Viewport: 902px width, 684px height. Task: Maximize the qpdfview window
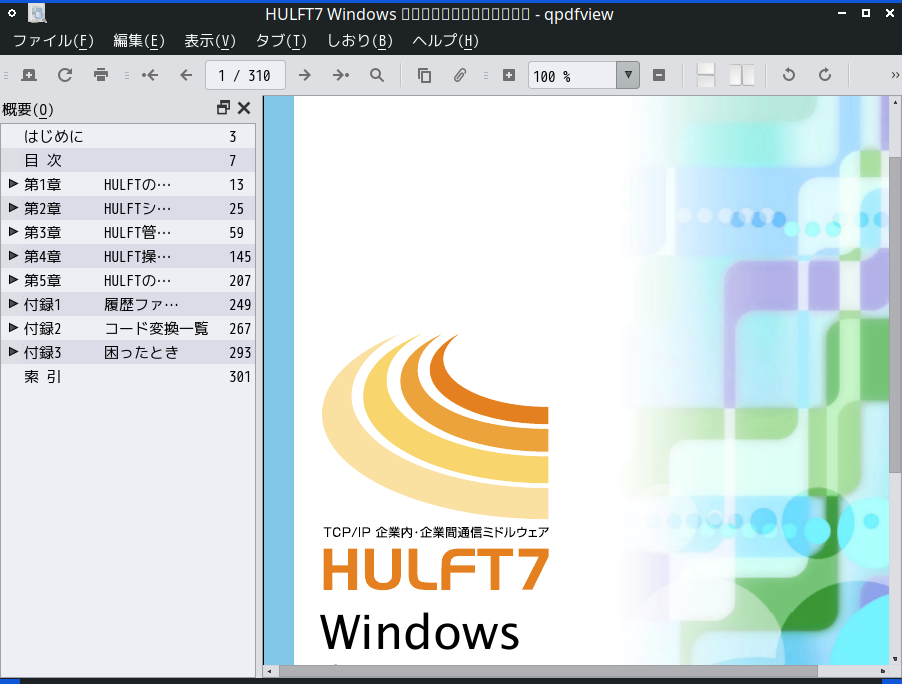pos(866,13)
